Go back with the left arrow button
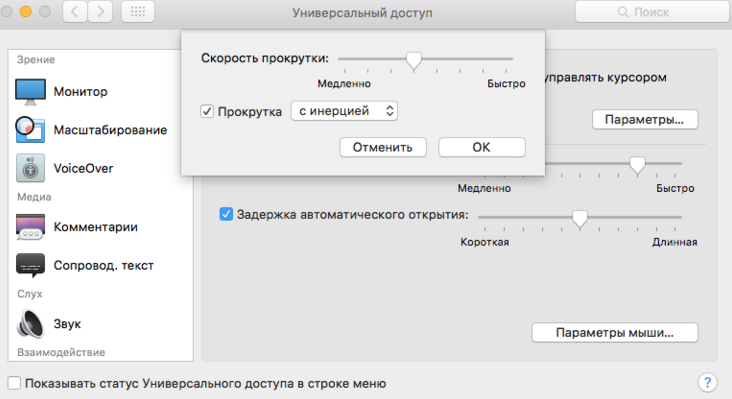This screenshot has width=732, height=399. pos(75,12)
